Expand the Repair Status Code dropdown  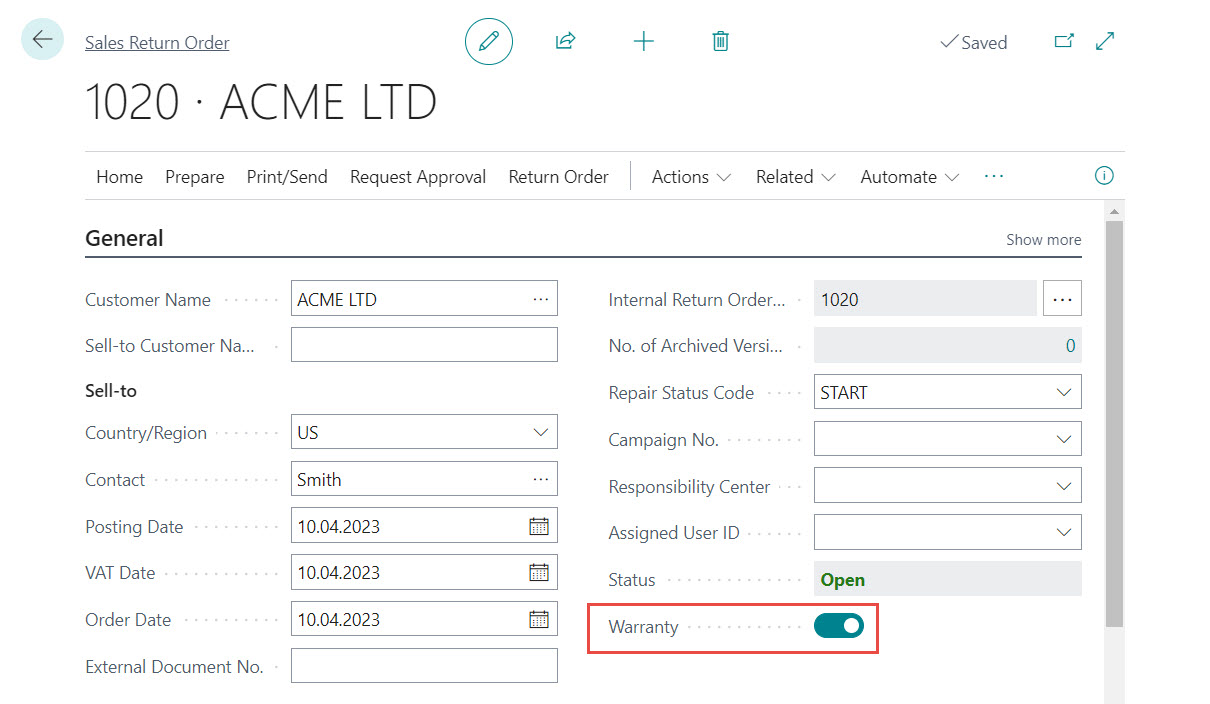coord(1064,393)
